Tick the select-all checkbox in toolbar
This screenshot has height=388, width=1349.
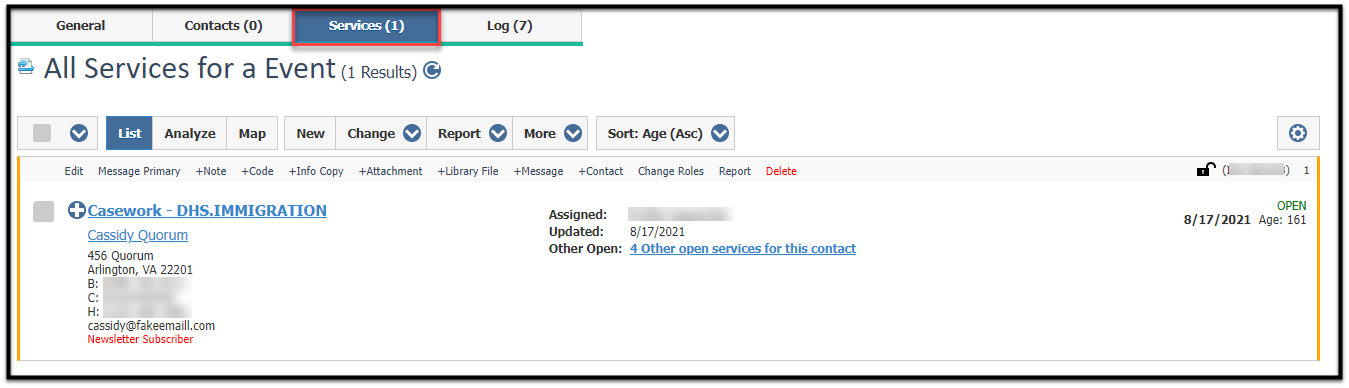coord(42,133)
